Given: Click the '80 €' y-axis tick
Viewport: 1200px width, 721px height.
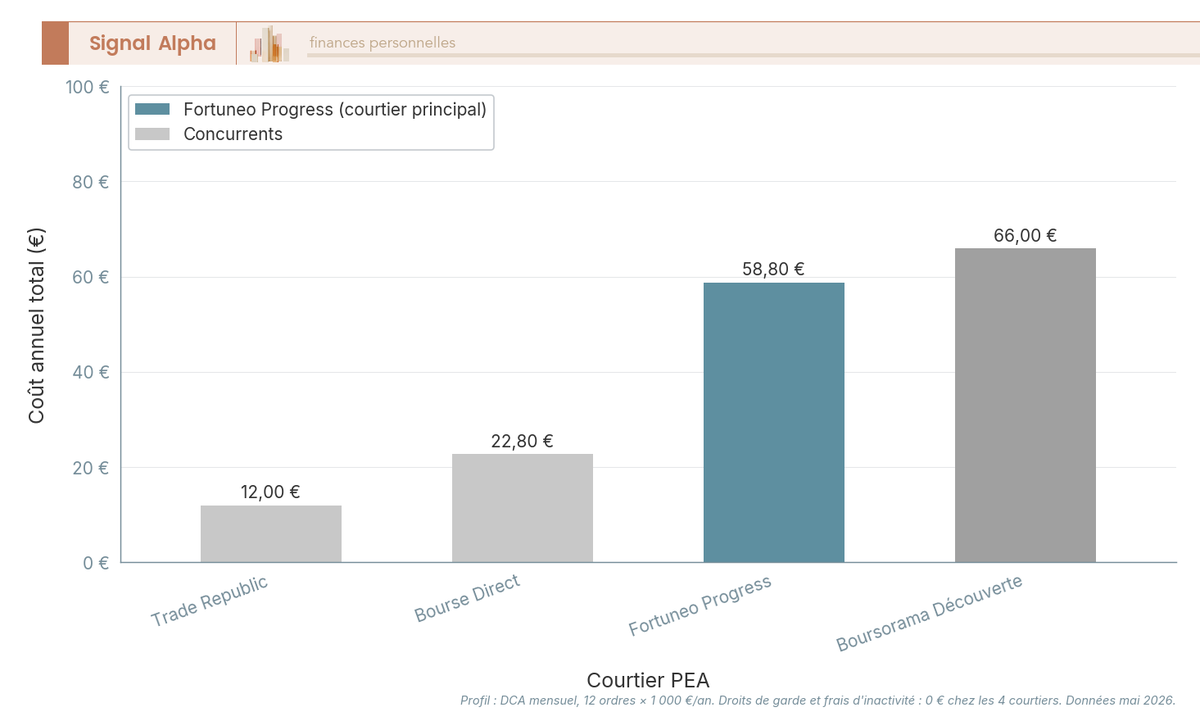Looking at the screenshot, I should [x=92, y=182].
